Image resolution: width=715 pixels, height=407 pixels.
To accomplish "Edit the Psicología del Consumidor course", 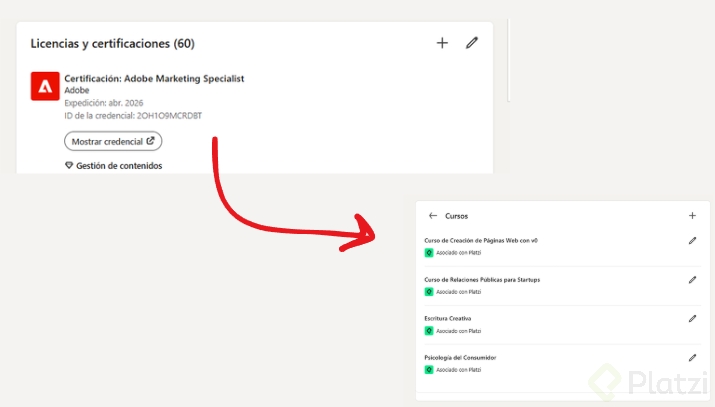I will pos(692,358).
